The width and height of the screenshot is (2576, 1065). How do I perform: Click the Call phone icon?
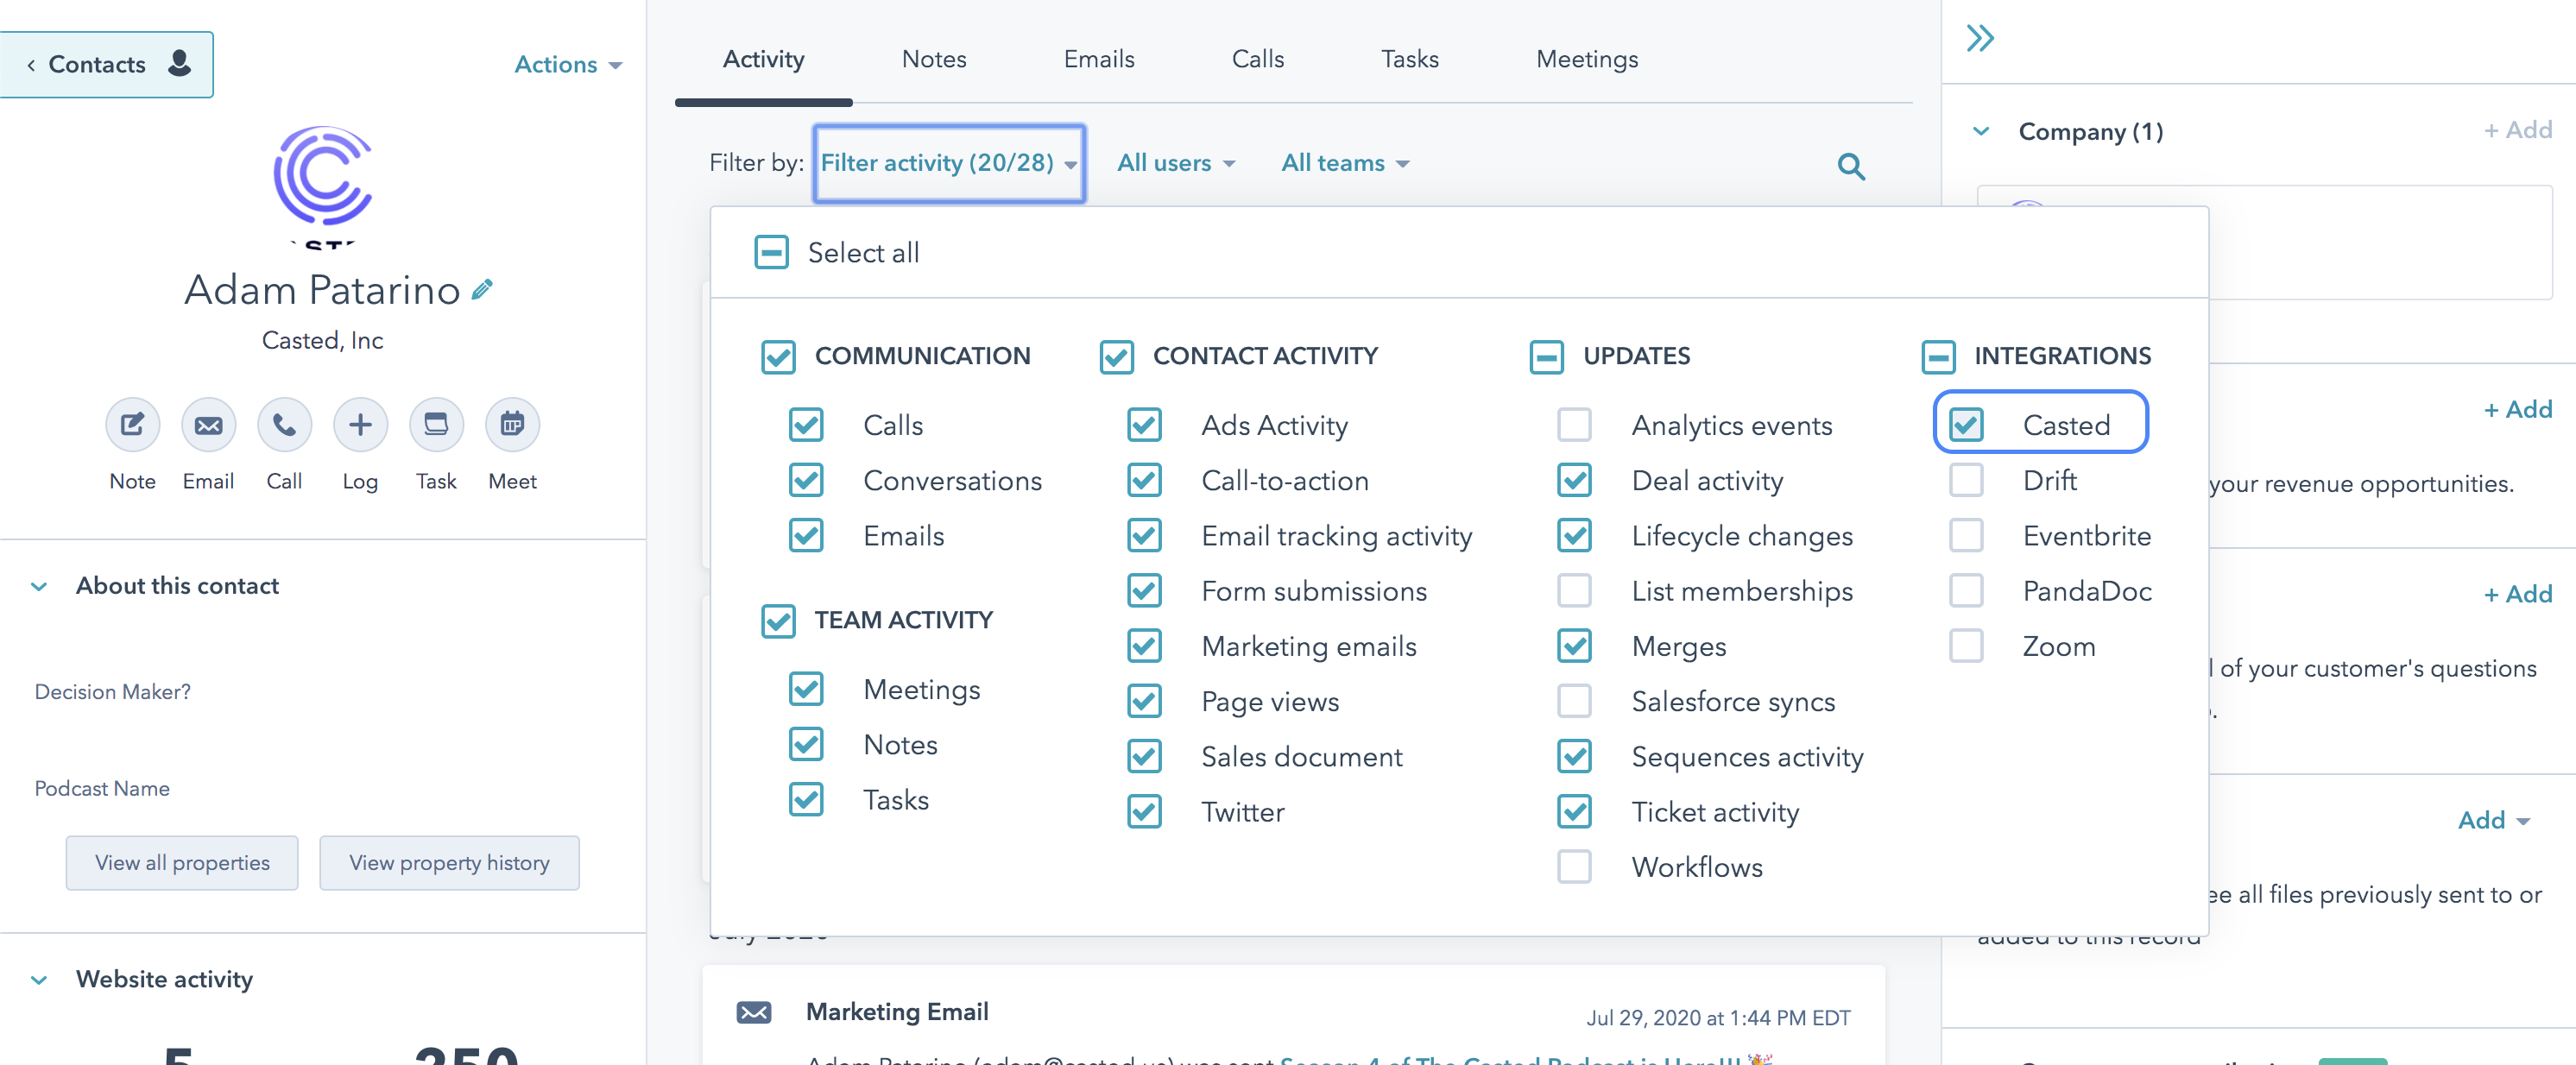coord(284,425)
